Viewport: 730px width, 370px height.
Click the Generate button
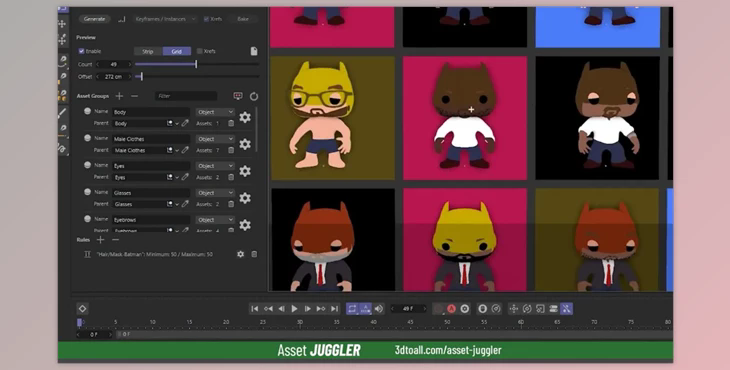(x=95, y=19)
